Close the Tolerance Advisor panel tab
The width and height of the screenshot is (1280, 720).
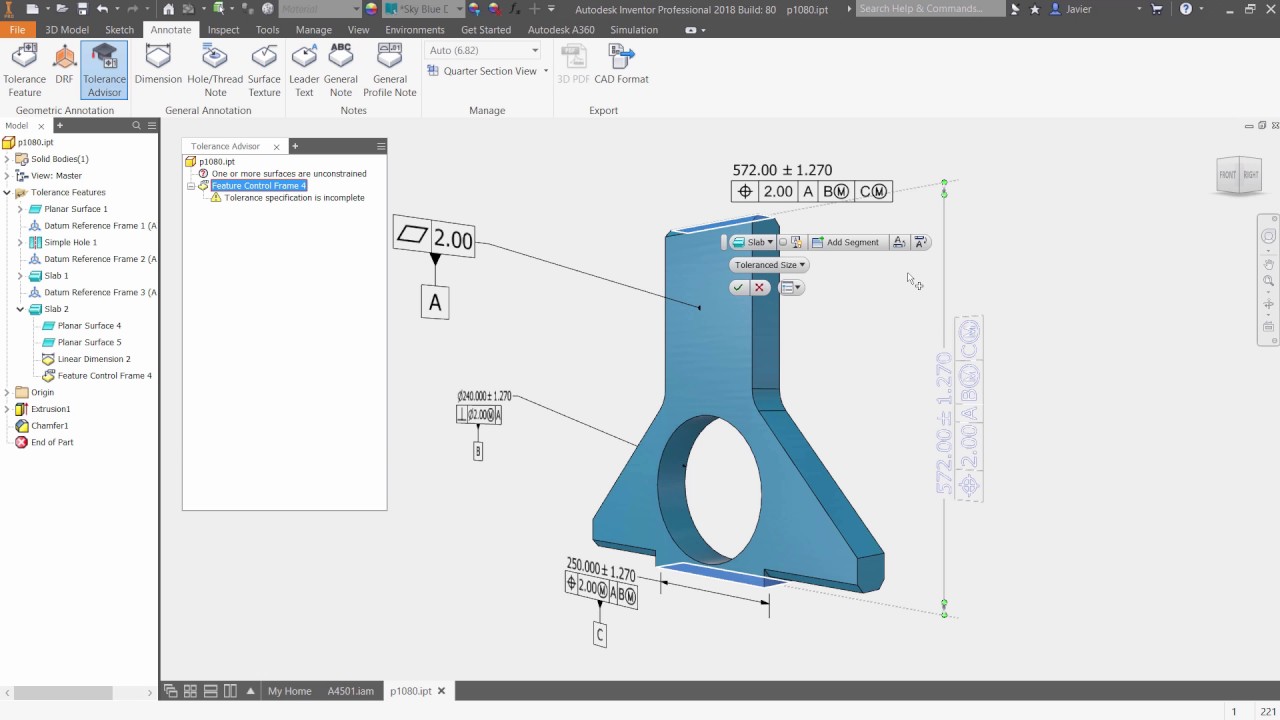click(277, 147)
